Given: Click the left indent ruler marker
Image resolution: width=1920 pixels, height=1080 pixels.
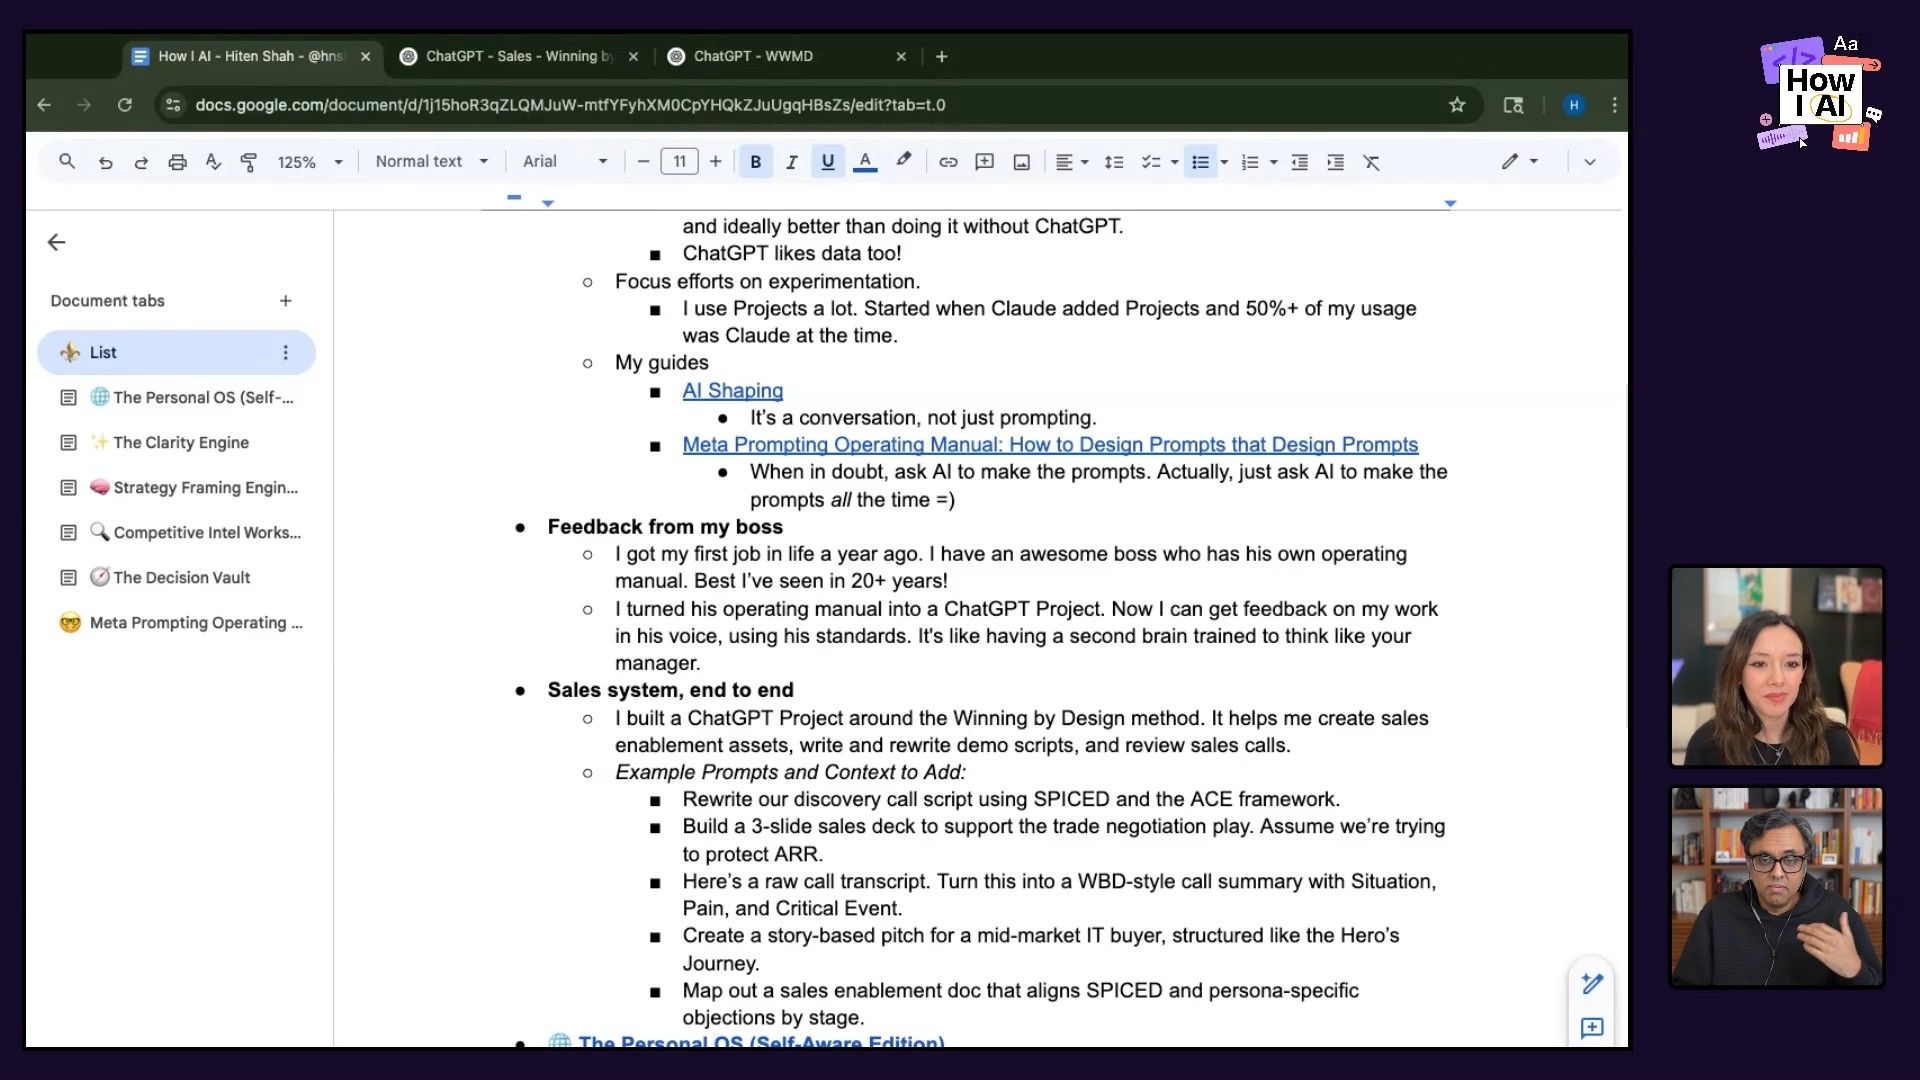Looking at the screenshot, I should click(x=548, y=203).
